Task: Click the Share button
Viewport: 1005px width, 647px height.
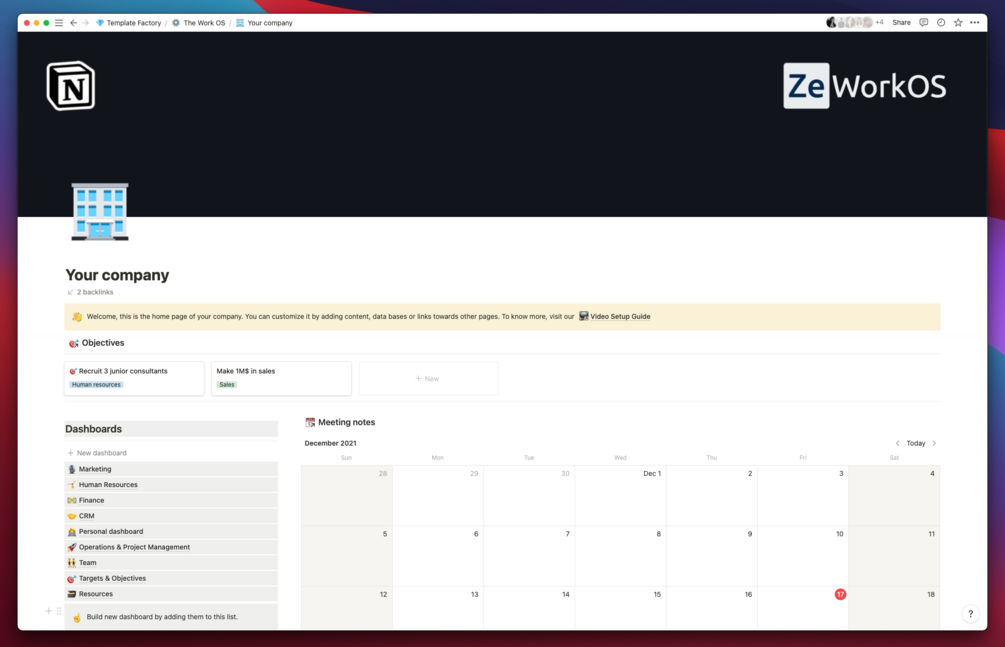Action: click(x=901, y=22)
